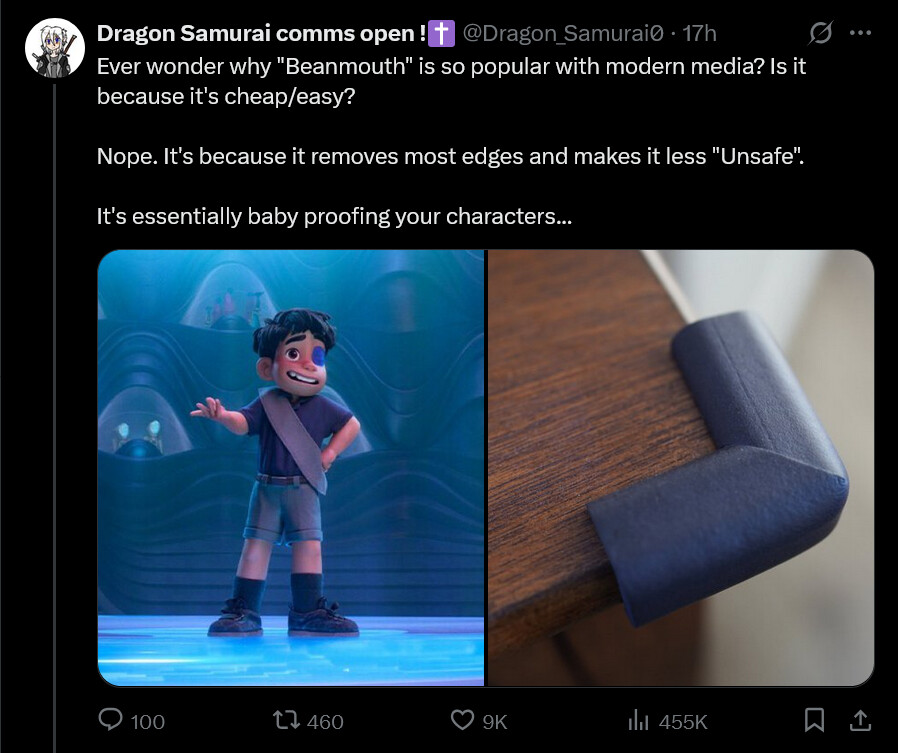This screenshot has width=898, height=753.
Task: Click the 455K views count
Action: (683, 722)
